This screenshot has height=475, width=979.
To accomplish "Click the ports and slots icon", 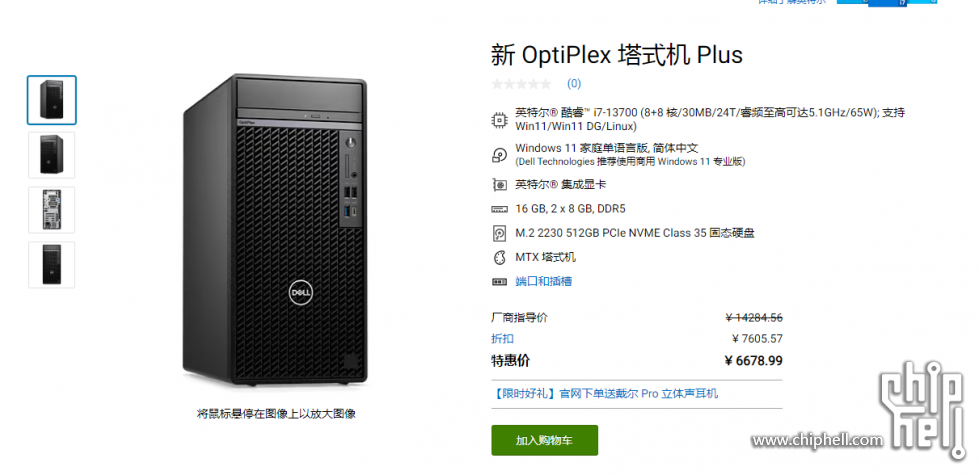I will [x=499, y=282].
